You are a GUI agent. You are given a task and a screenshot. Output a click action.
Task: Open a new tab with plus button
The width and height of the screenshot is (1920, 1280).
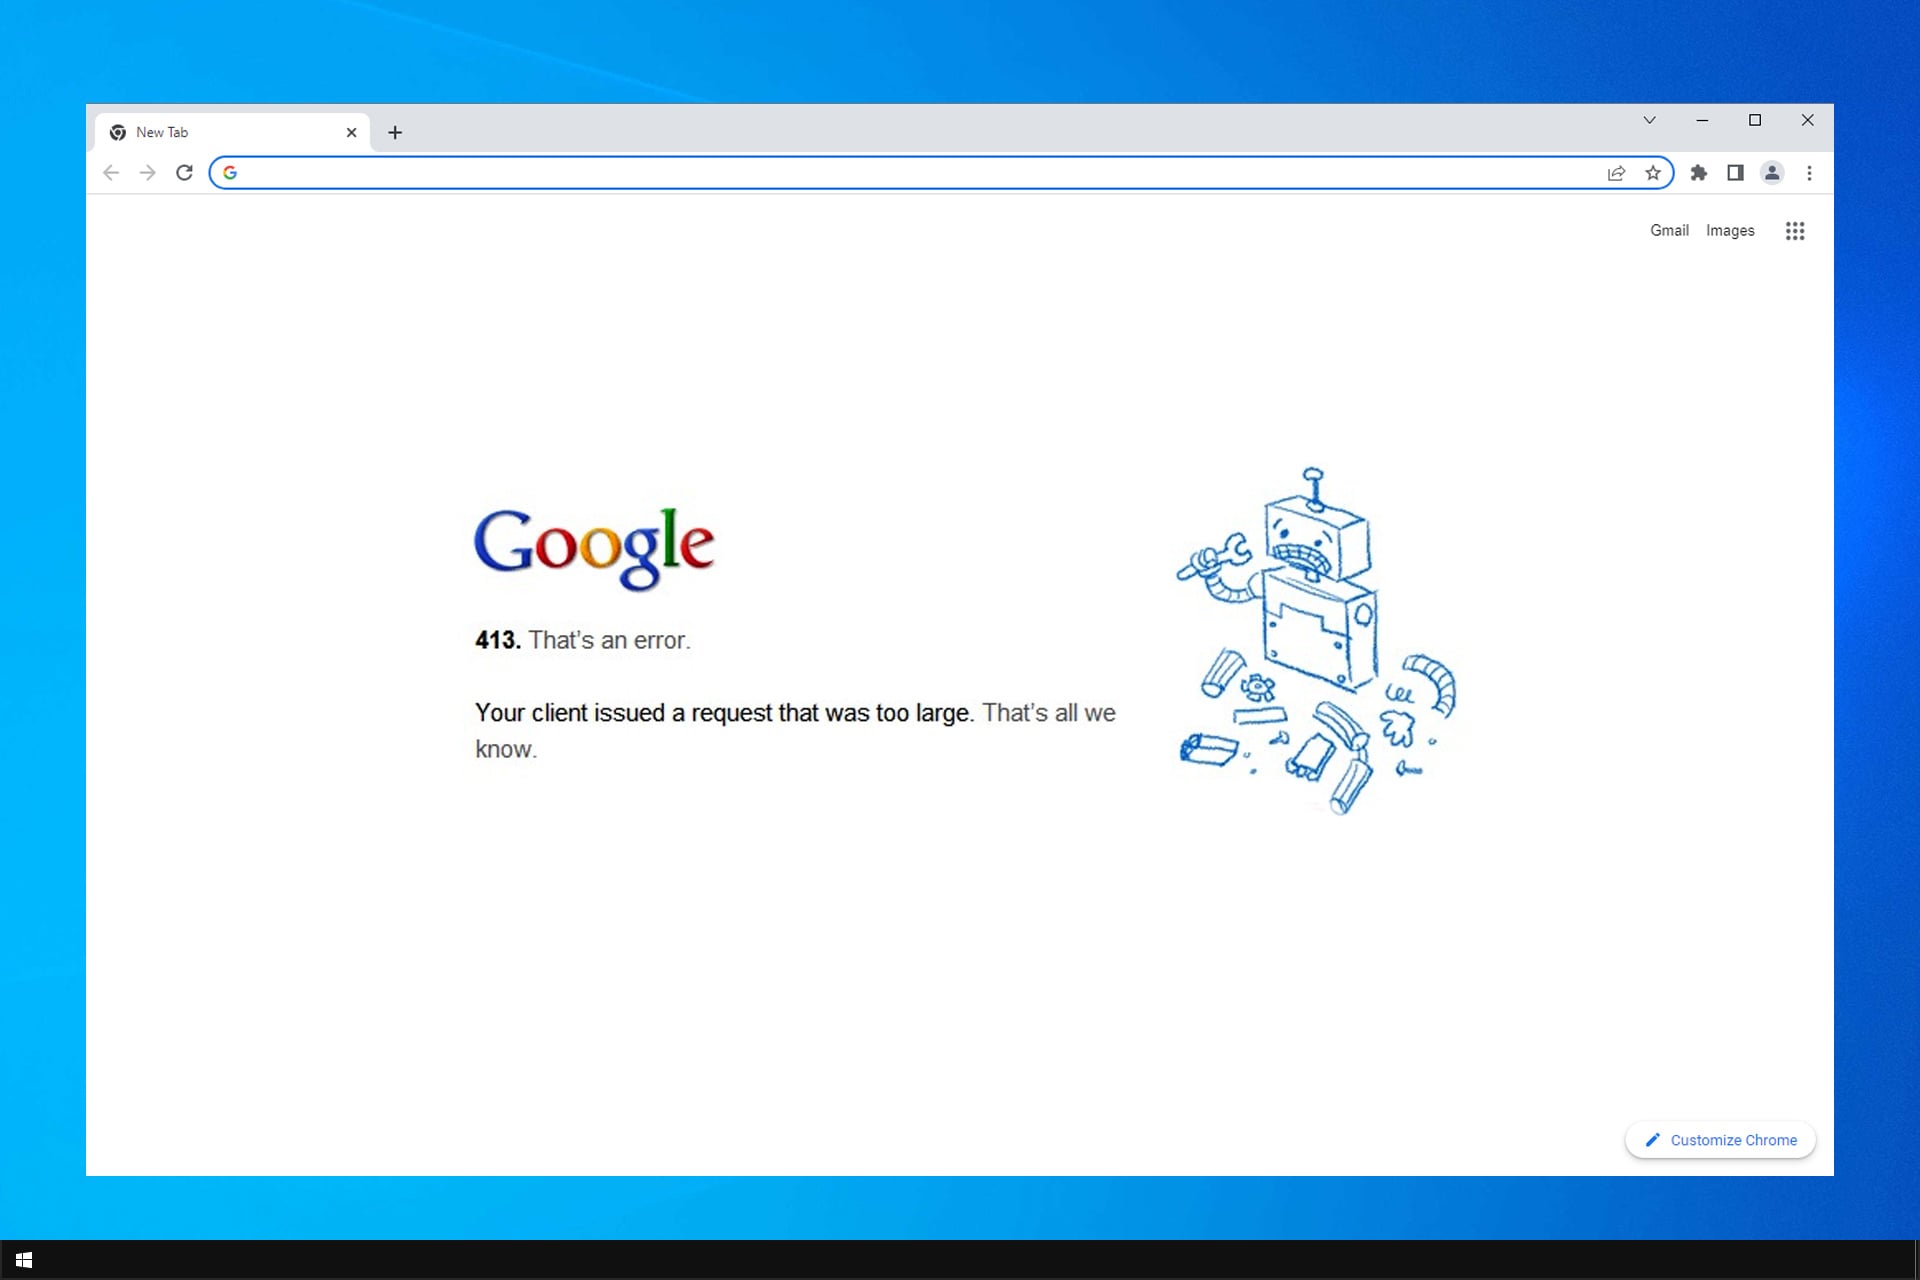point(395,132)
